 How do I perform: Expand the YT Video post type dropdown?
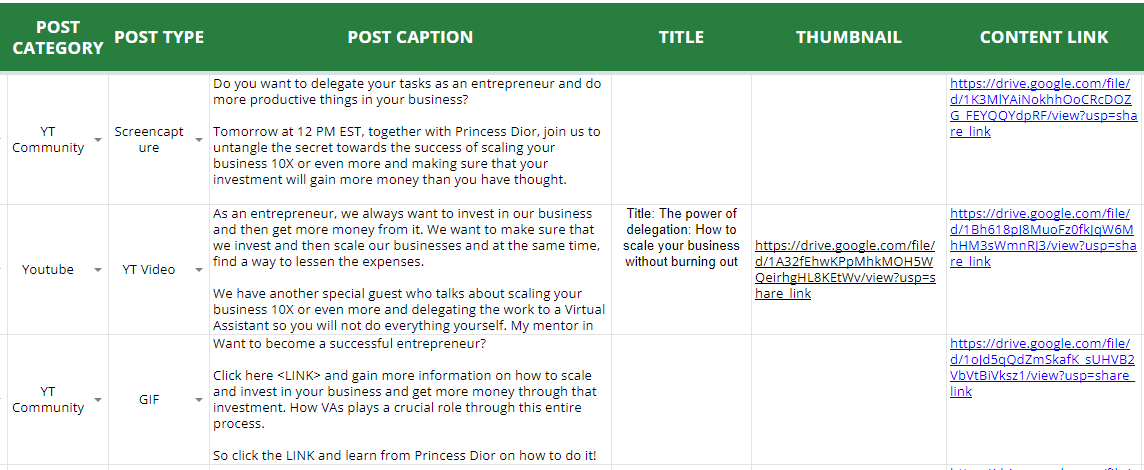pyautogui.click(x=199, y=270)
